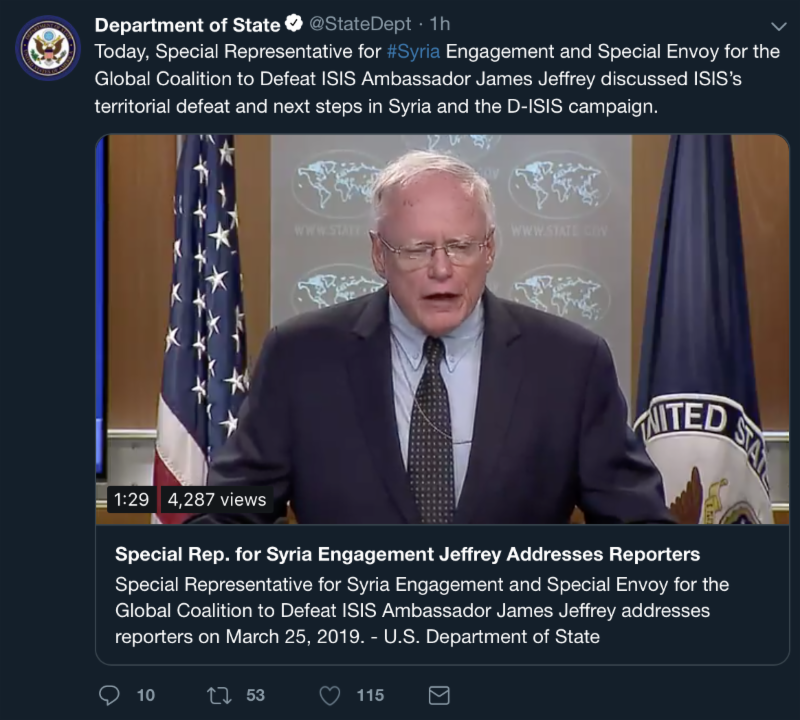The height and width of the screenshot is (720, 800).
Task: Click the reply count 10
Action: click(145, 695)
